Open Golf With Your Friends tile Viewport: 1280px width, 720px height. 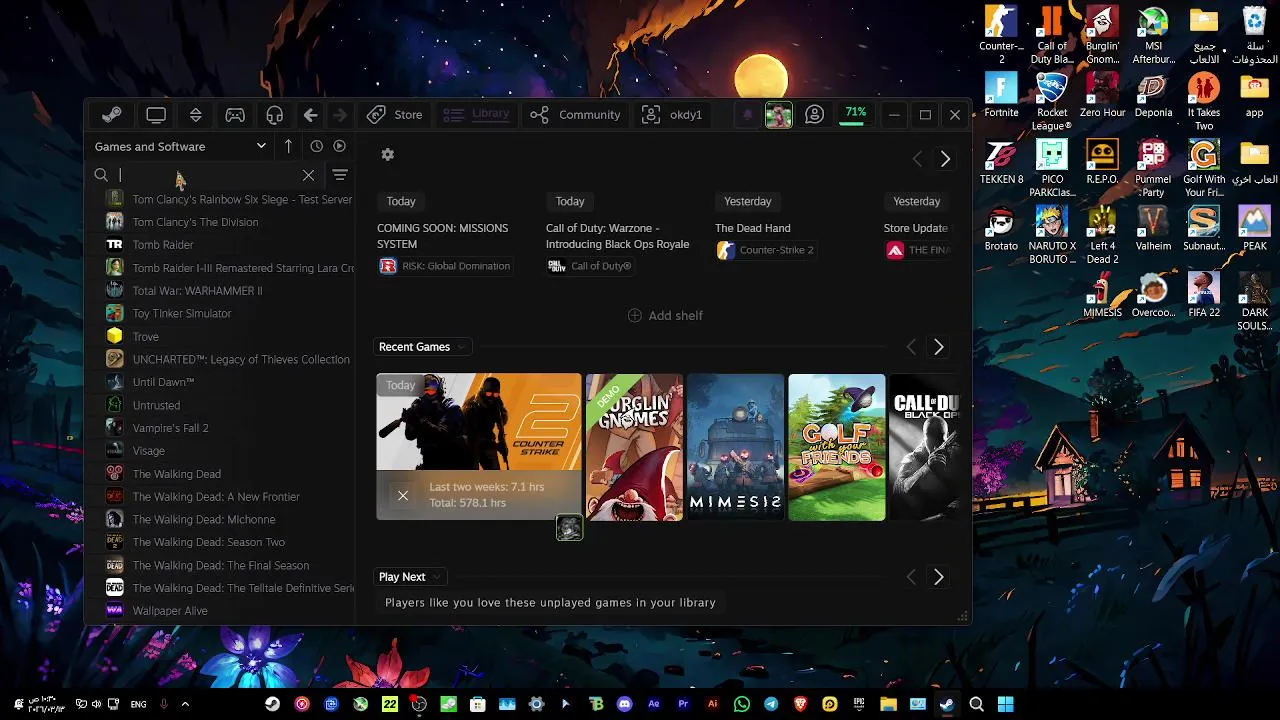[x=836, y=447]
